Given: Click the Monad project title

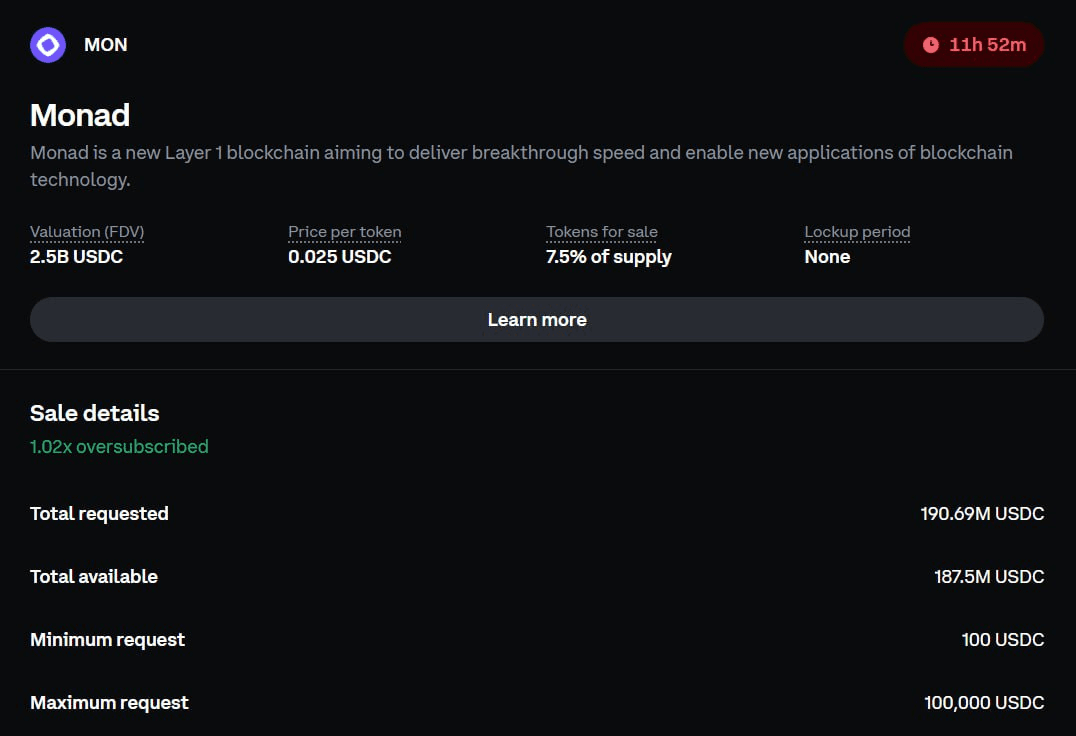Looking at the screenshot, I should (80, 115).
